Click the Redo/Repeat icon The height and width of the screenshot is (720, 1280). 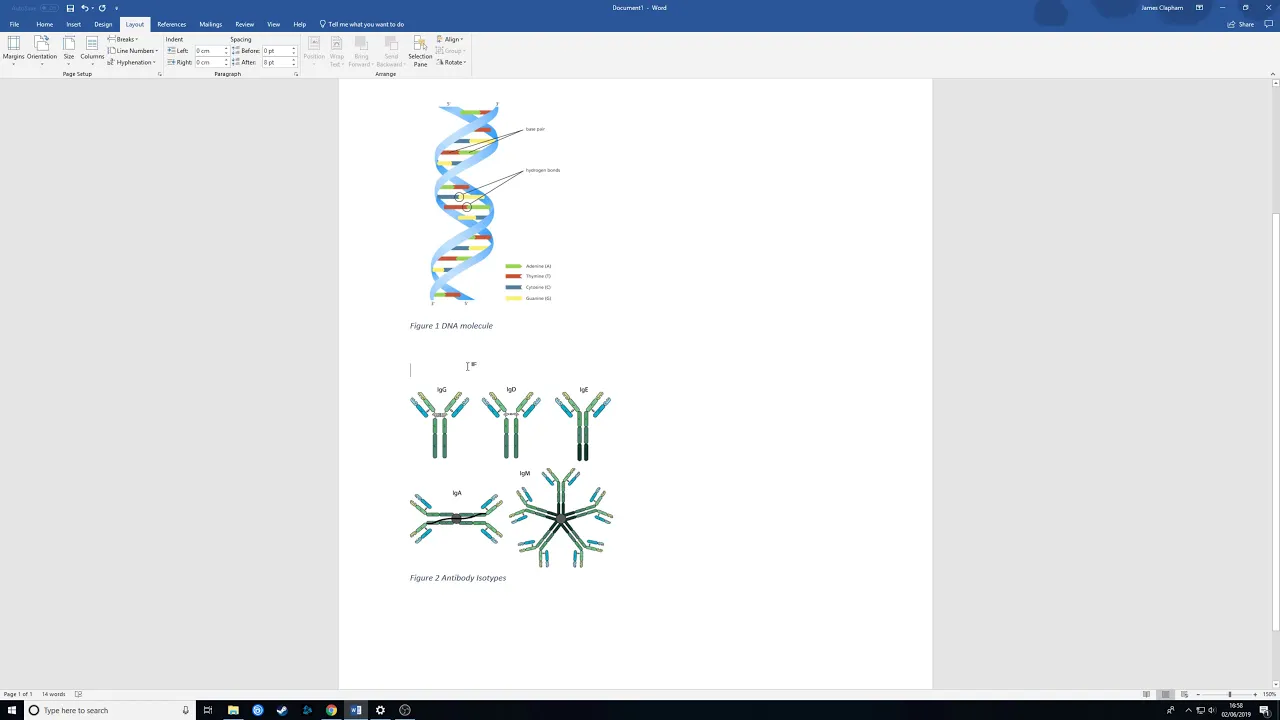[102, 8]
